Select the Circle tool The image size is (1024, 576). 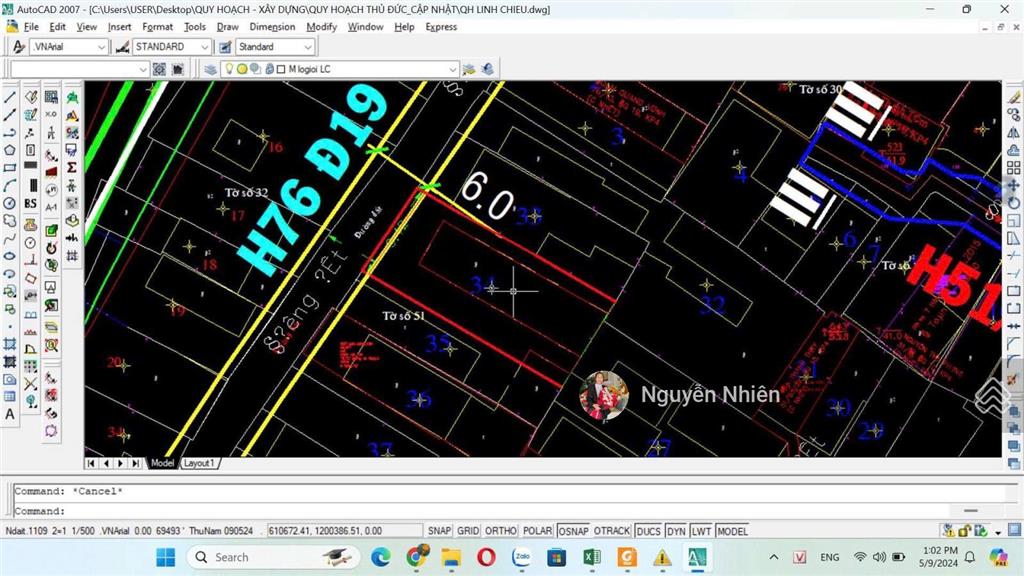coord(10,203)
